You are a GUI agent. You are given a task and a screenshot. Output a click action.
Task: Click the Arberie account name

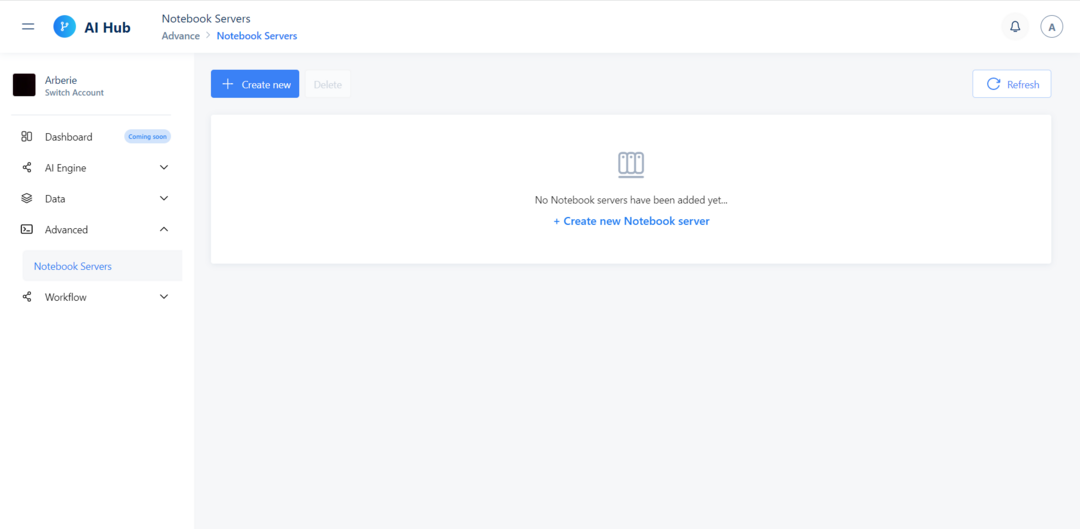click(x=61, y=80)
